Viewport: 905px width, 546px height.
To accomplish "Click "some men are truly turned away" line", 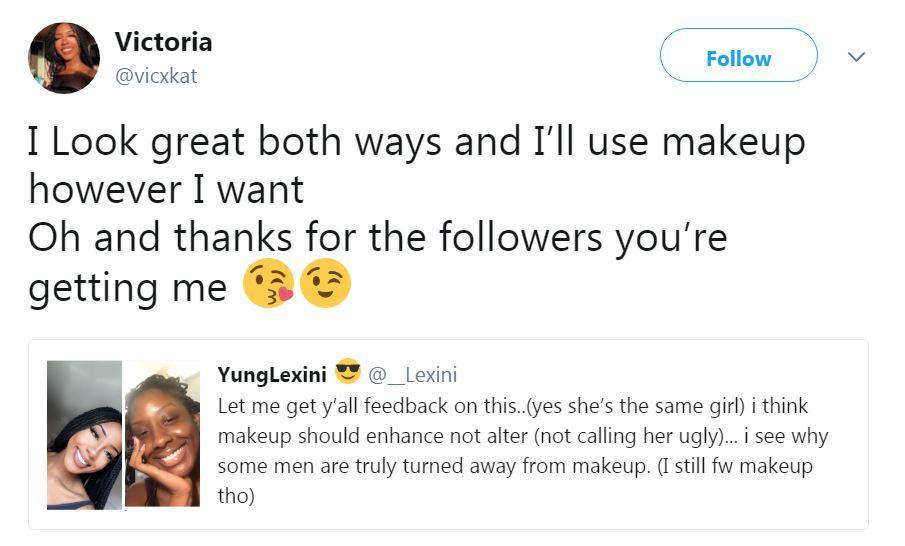I will [x=515, y=466].
